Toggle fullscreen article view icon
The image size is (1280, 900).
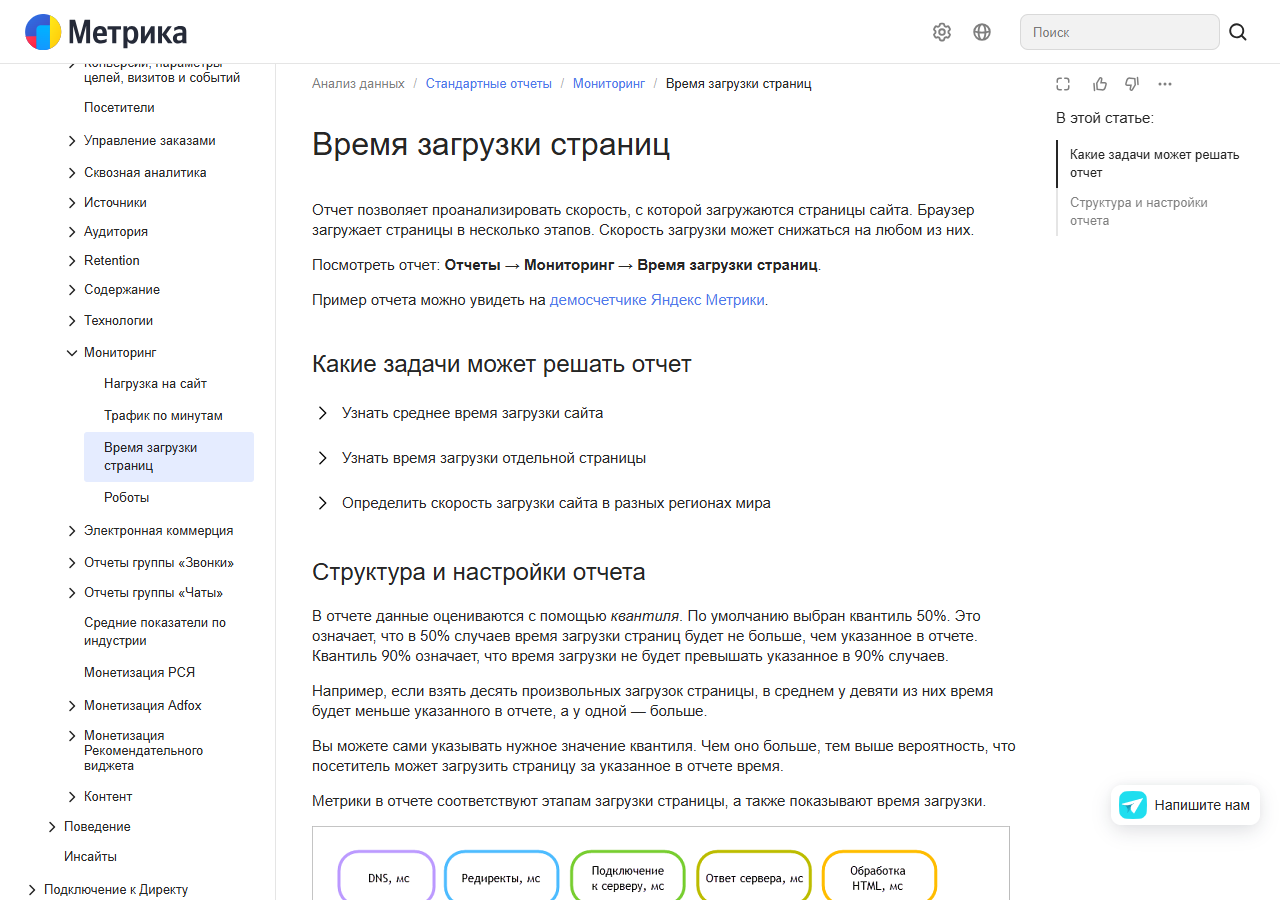coord(1063,84)
